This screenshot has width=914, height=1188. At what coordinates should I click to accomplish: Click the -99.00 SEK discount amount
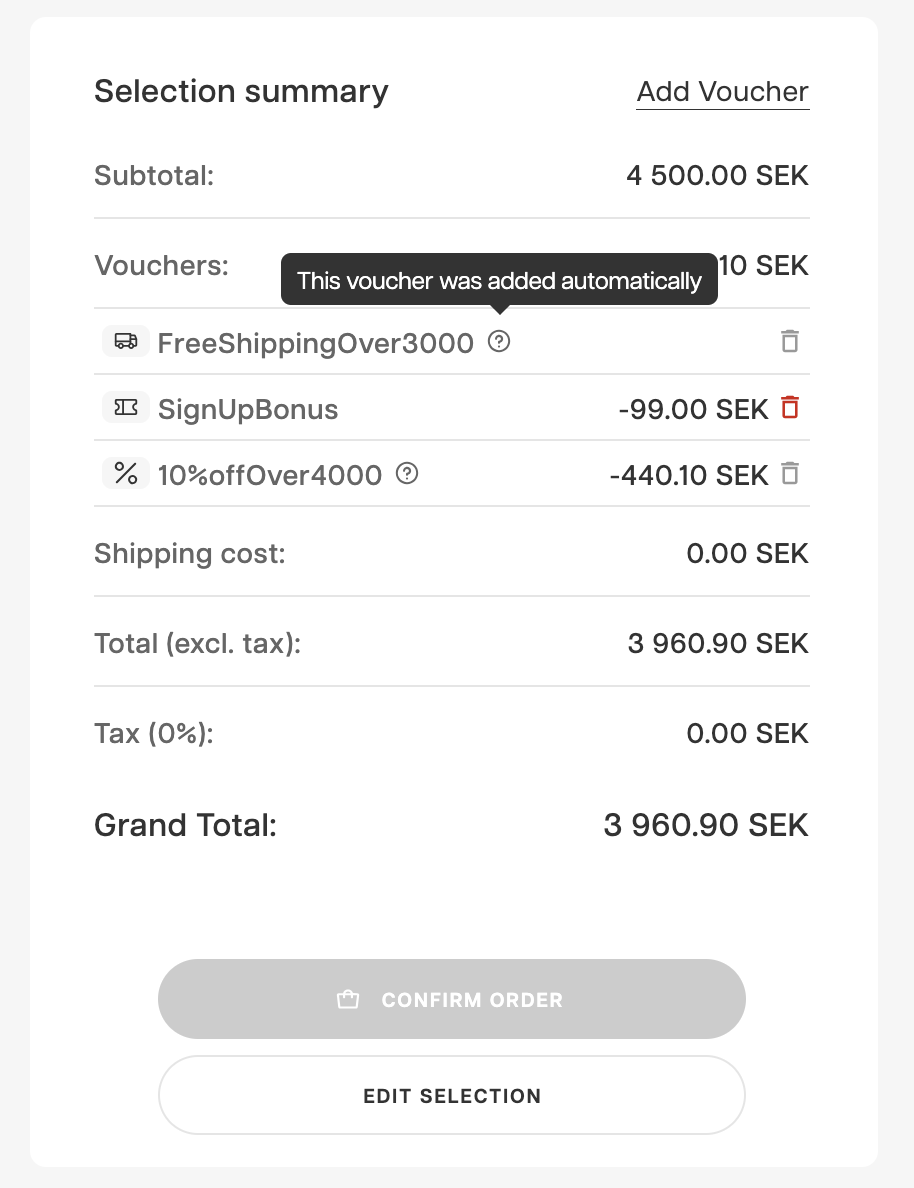tap(693, 409)
